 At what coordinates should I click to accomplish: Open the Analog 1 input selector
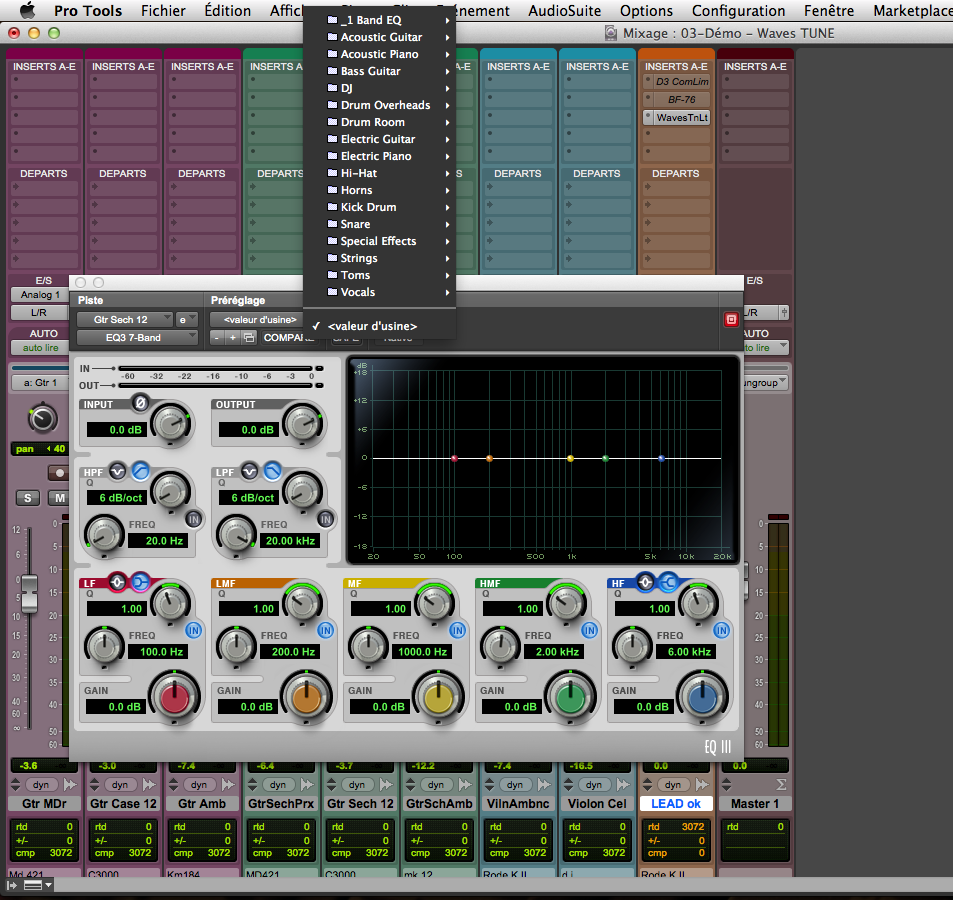(40, 295)
